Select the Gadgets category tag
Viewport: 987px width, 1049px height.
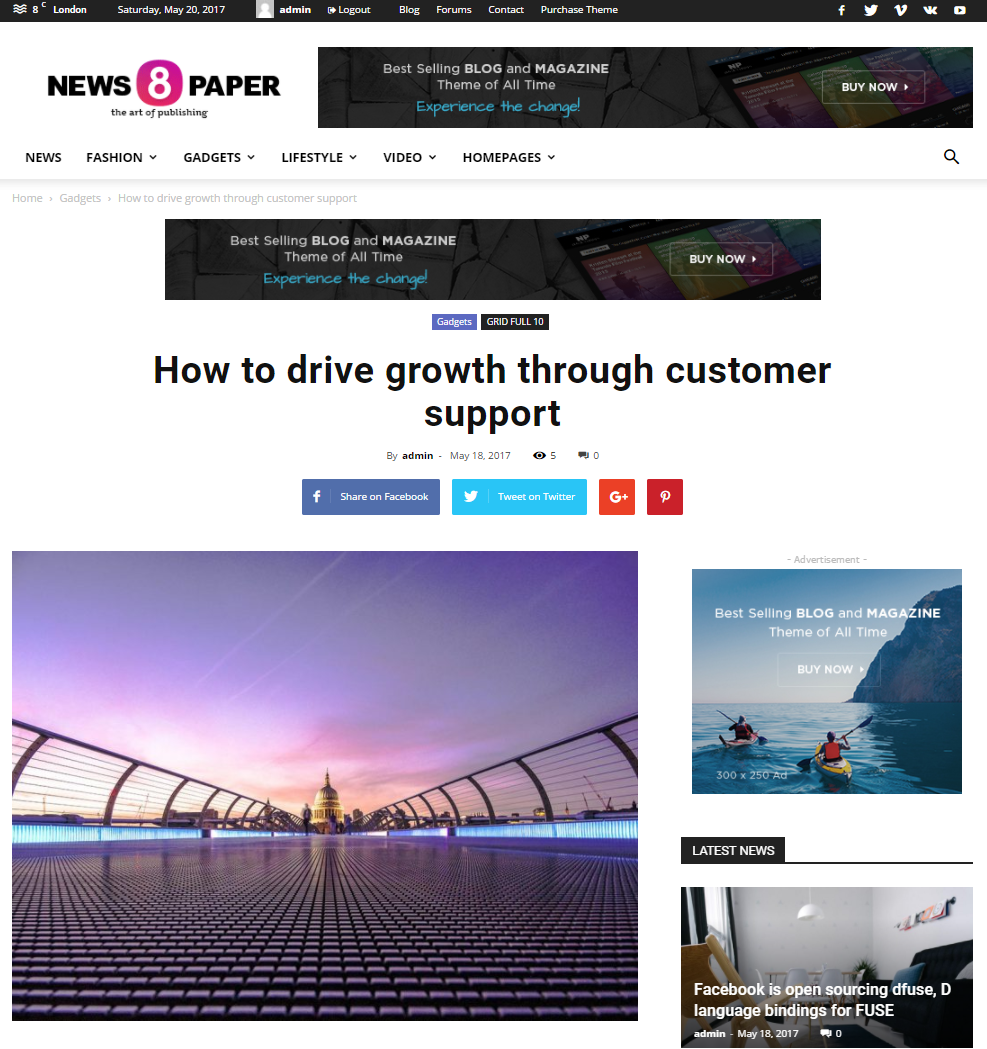tap(454, 322)
